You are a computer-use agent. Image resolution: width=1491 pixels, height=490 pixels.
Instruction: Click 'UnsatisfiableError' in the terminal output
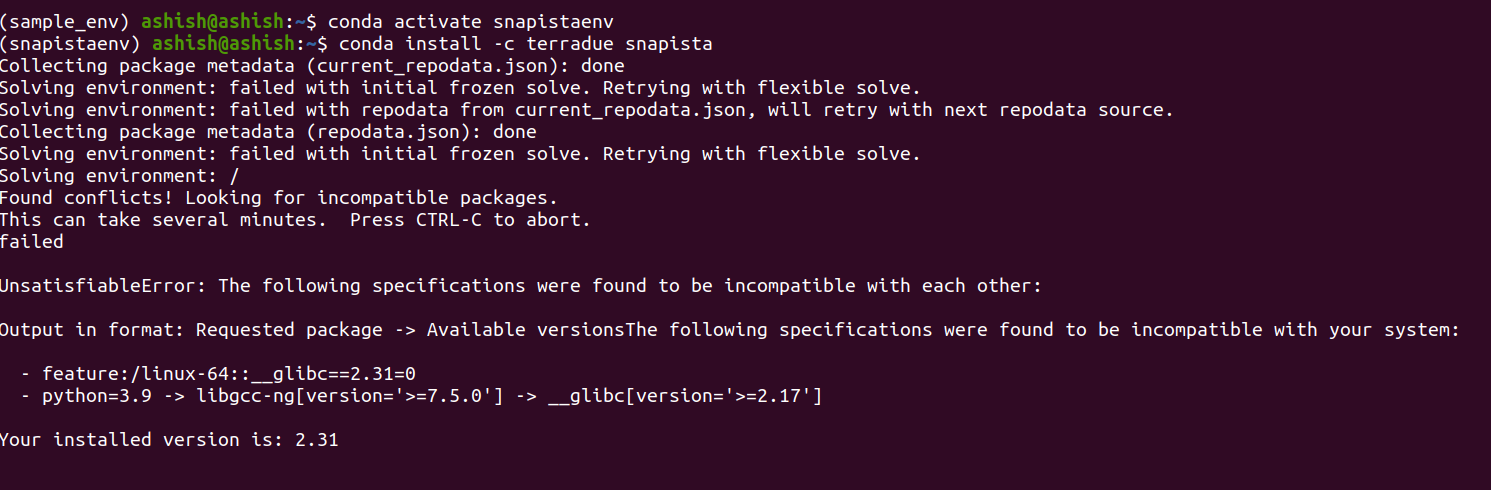[x=103, y=286]
